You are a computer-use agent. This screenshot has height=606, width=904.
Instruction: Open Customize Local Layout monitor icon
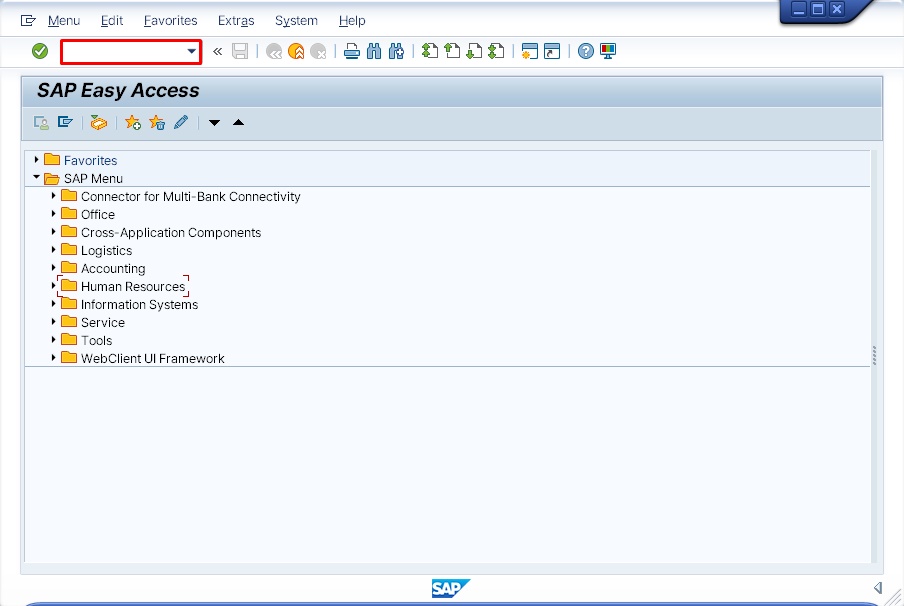click(608, 51)
